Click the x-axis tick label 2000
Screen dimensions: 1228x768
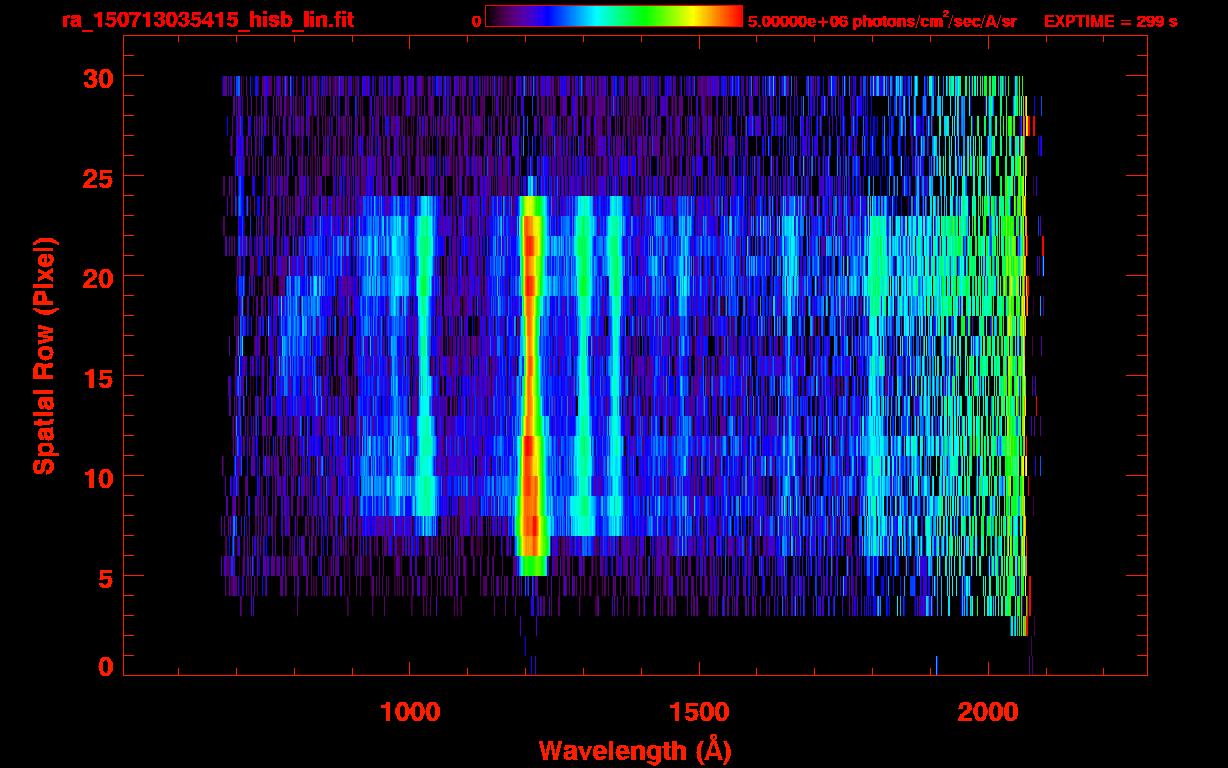click(x=988, y=711)
